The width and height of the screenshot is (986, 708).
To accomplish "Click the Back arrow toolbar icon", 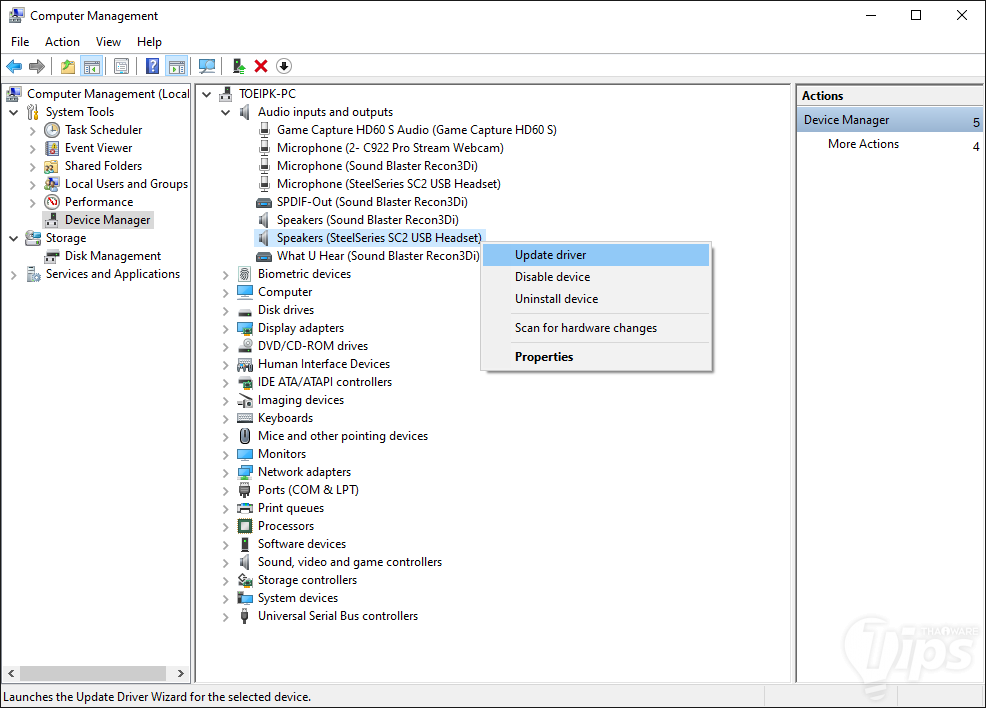I will coord(14,66).
